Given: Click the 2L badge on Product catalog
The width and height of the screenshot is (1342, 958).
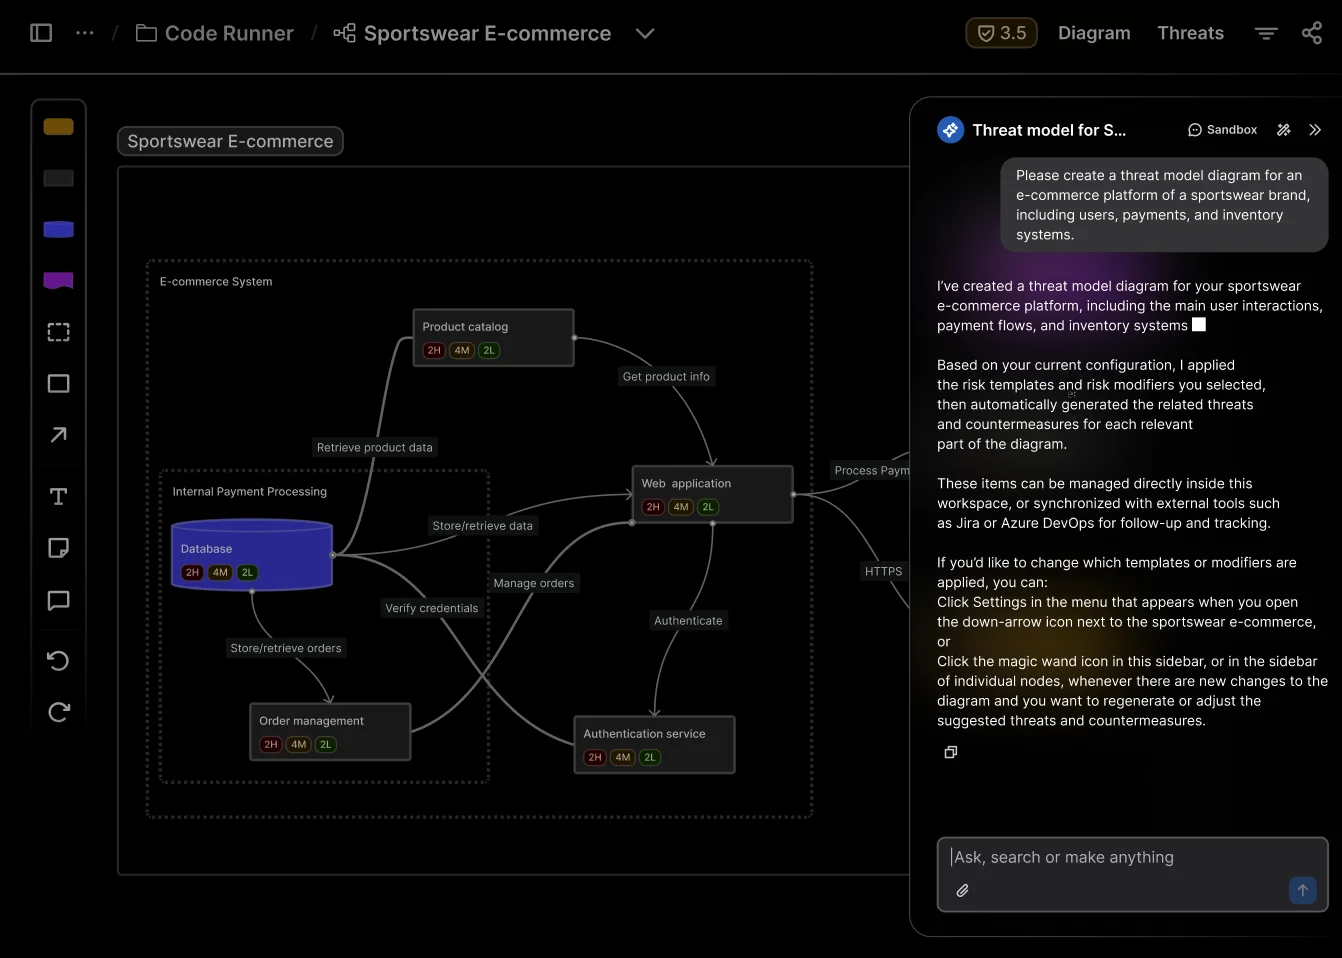Looking at the screenshot, I should (489, 351).
